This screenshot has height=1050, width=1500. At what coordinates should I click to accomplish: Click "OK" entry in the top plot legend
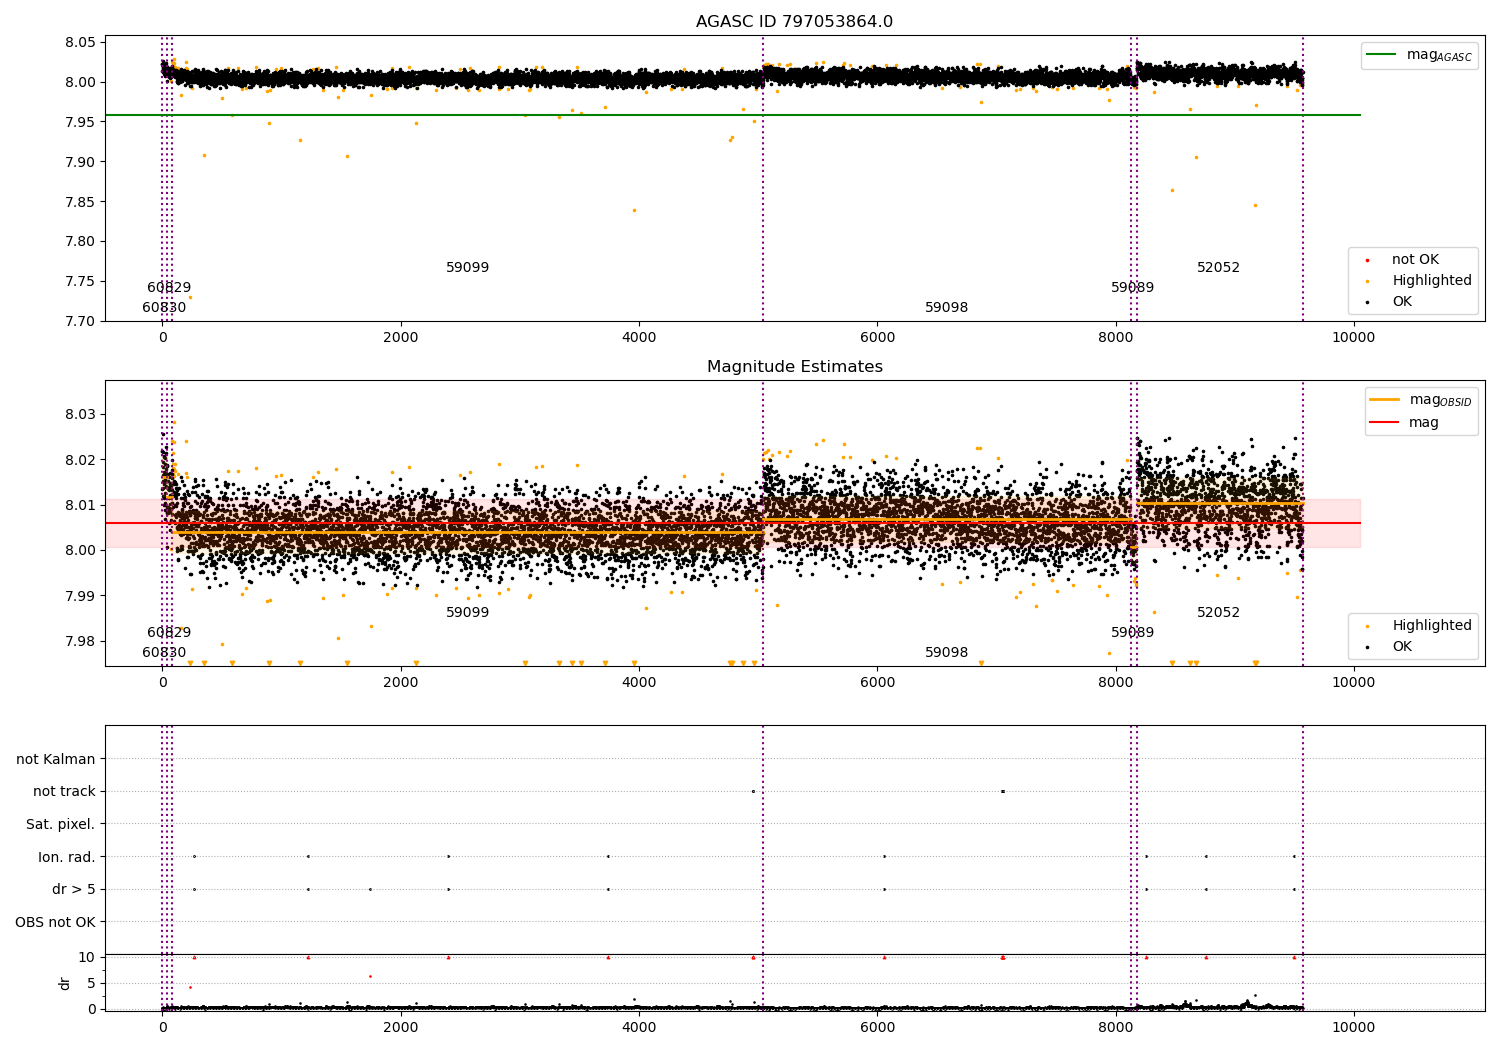pos(1402,302)
